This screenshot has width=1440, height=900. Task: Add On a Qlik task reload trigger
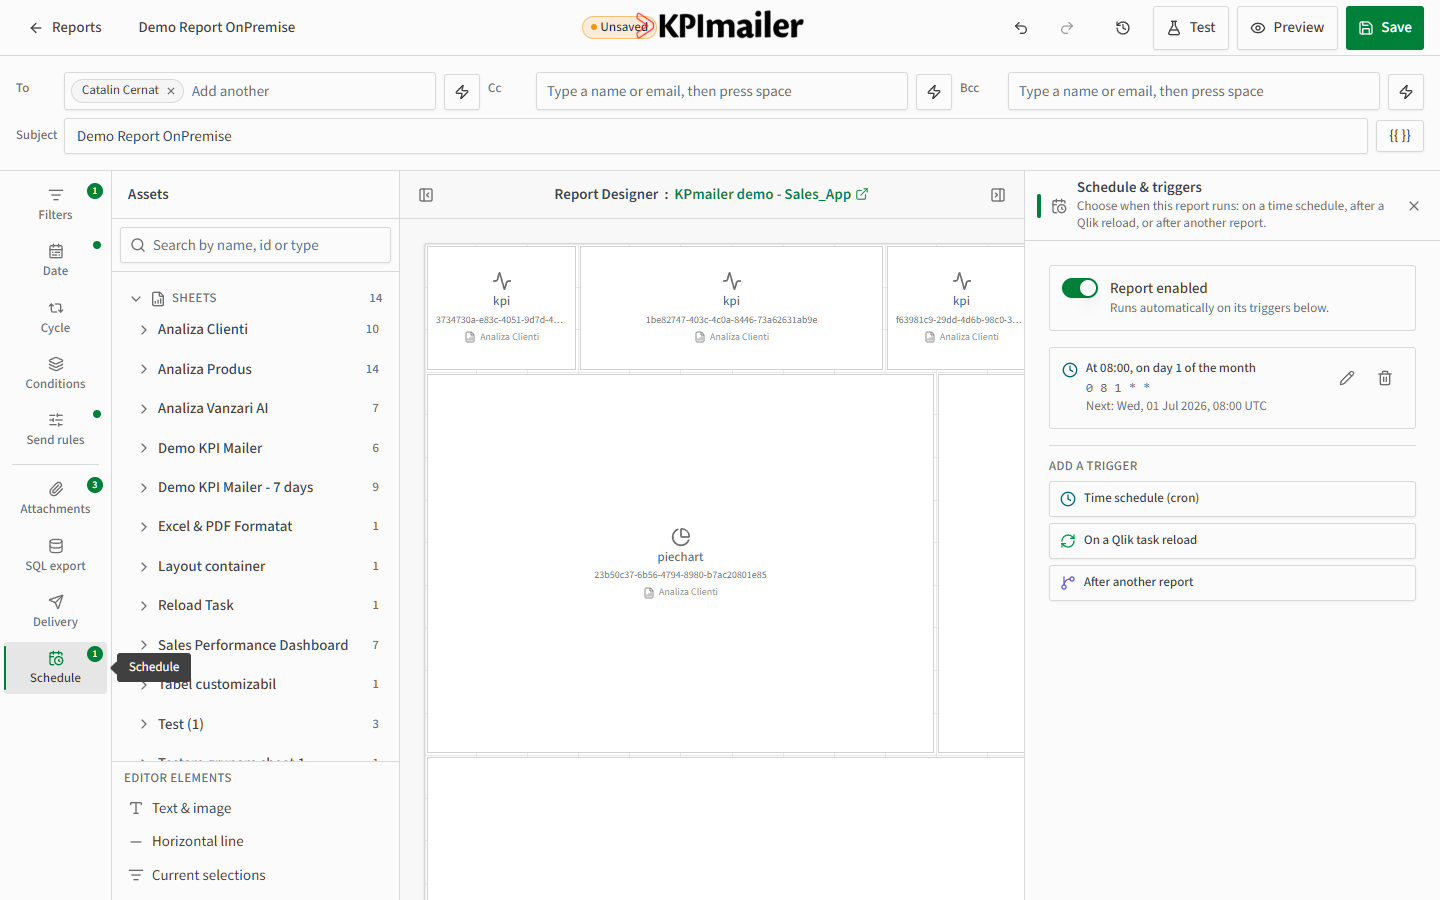(x=1232, y=540)
